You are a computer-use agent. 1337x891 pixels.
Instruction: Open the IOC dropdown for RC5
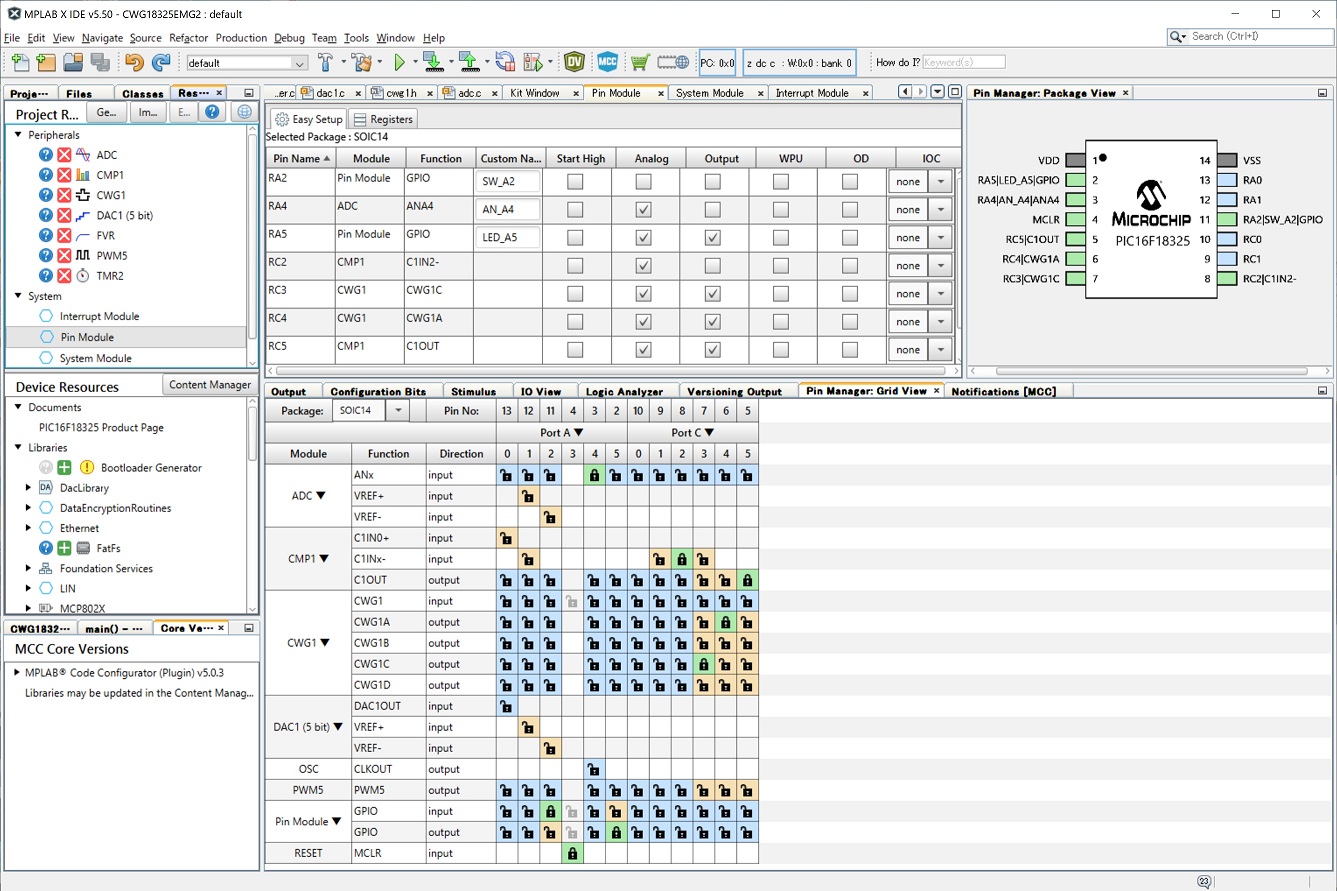coord(940,350)
